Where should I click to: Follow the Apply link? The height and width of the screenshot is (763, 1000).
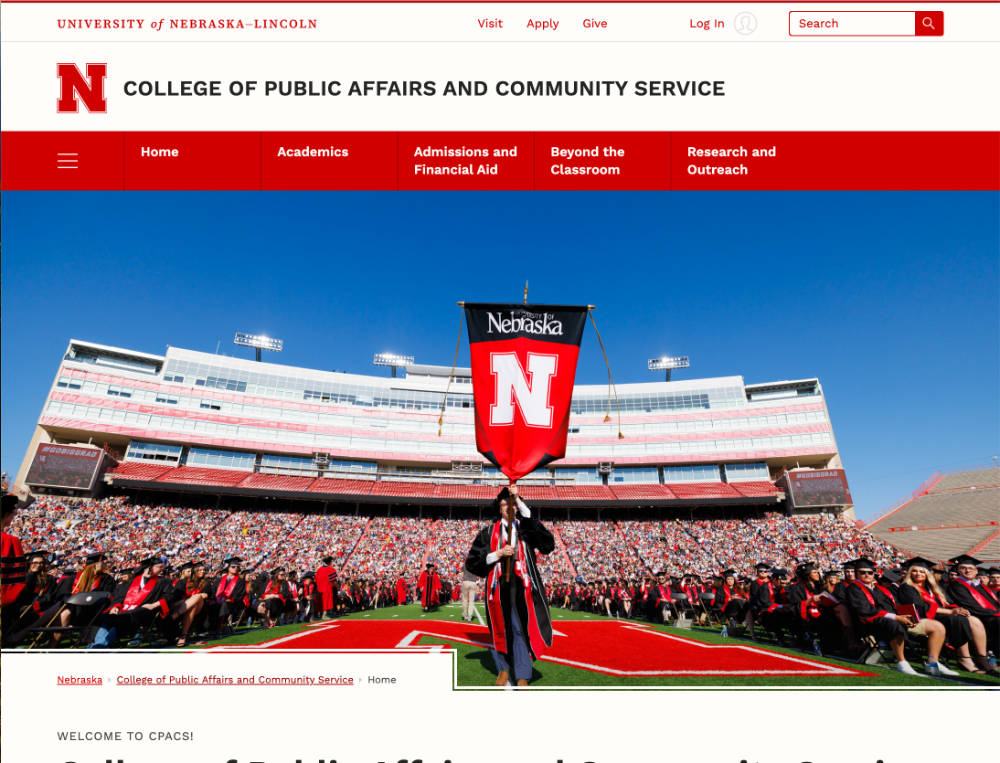coord(542,24)
